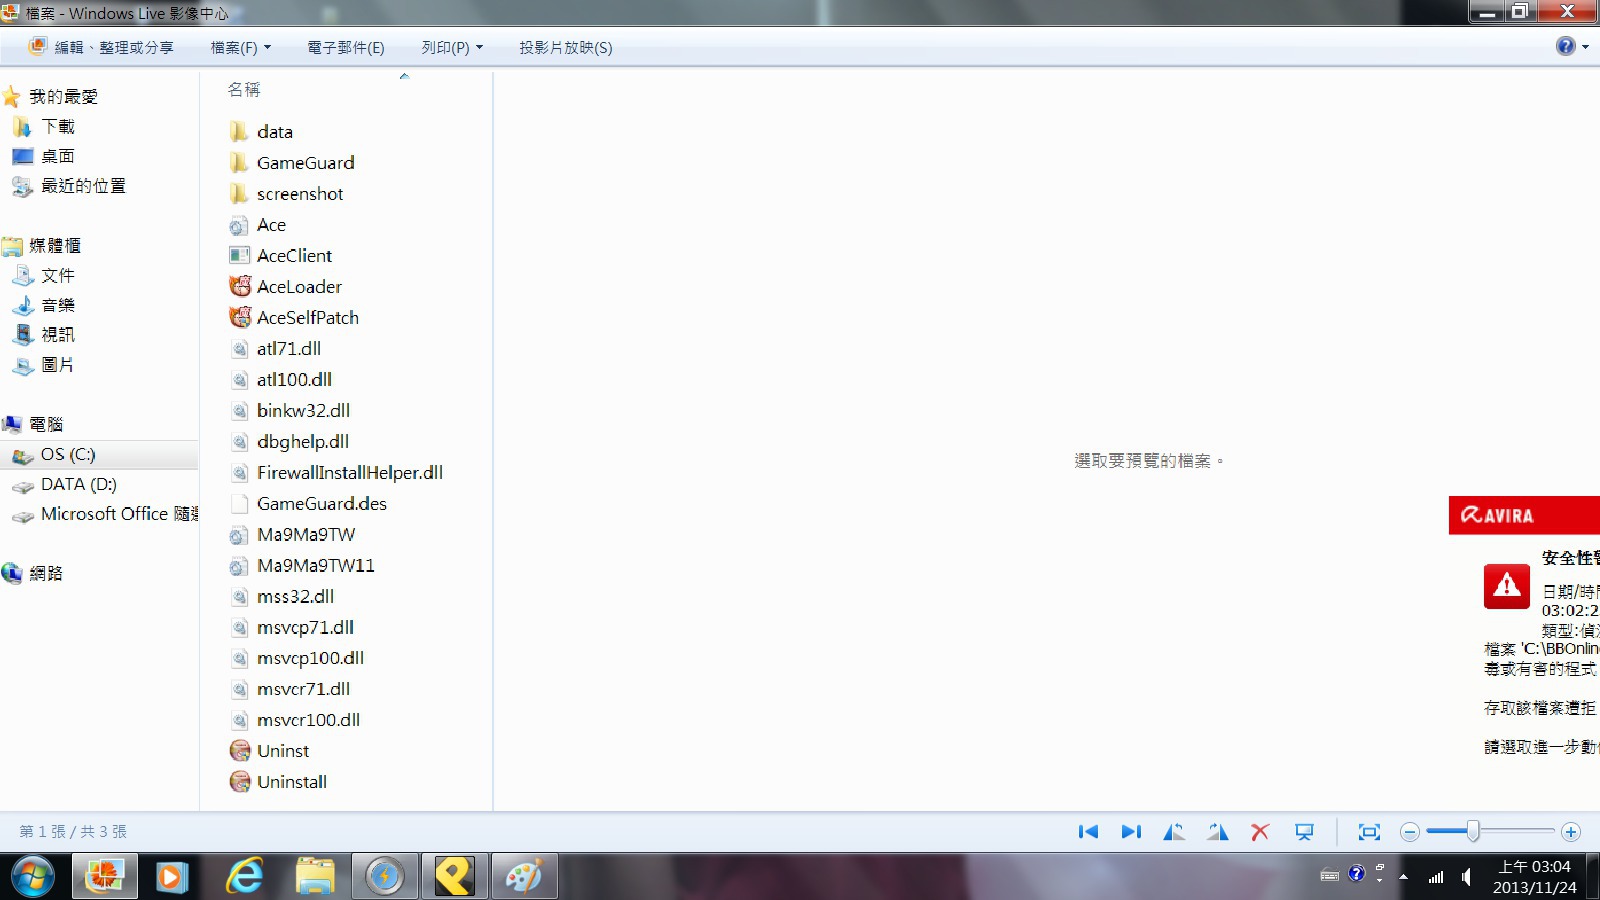This screenshot has width=1600, height=900.
Task: Select the atl71.dll file
Action: click(x=288, y=349)
